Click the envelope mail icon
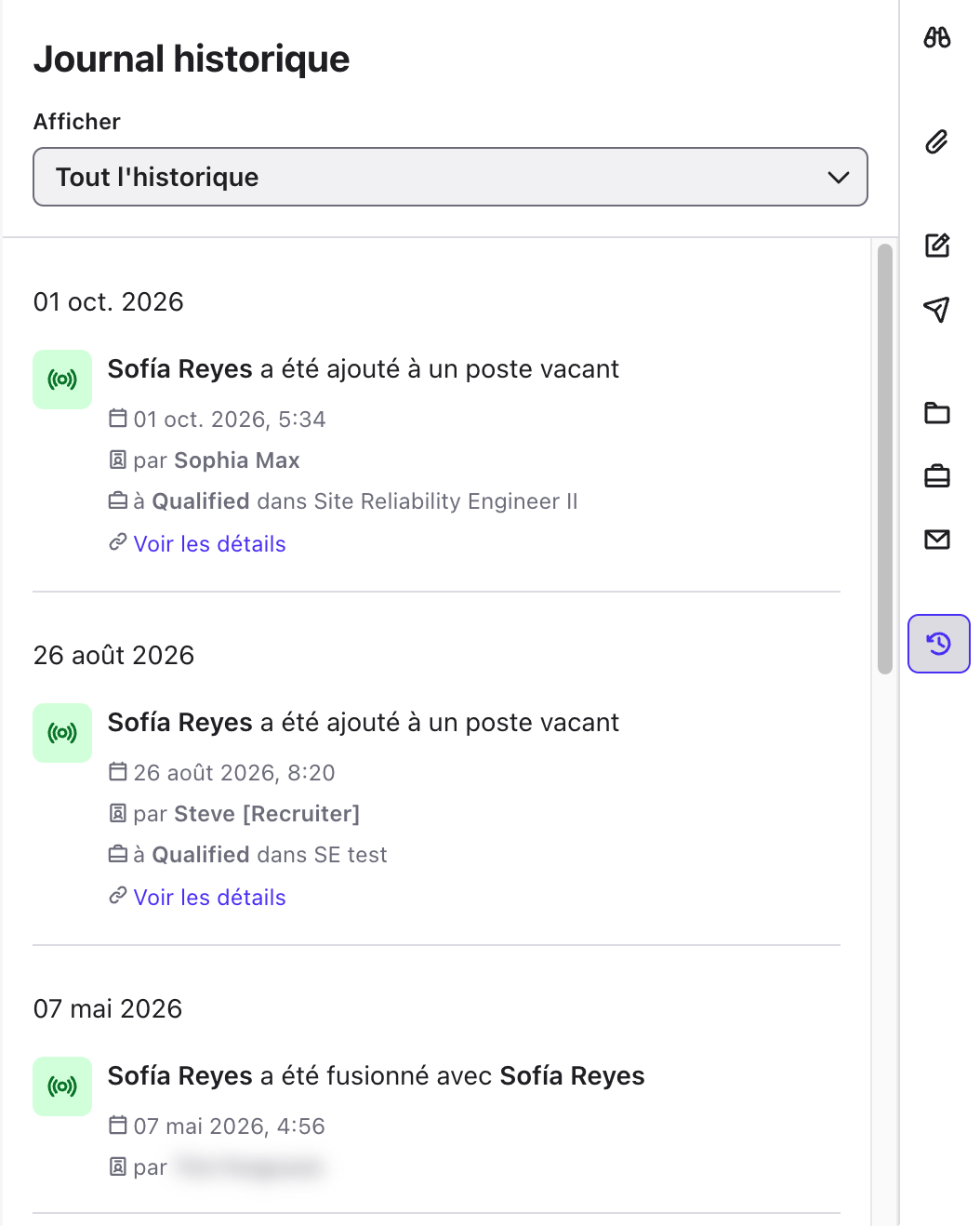980x1226 pixels. tap(937, 540)
